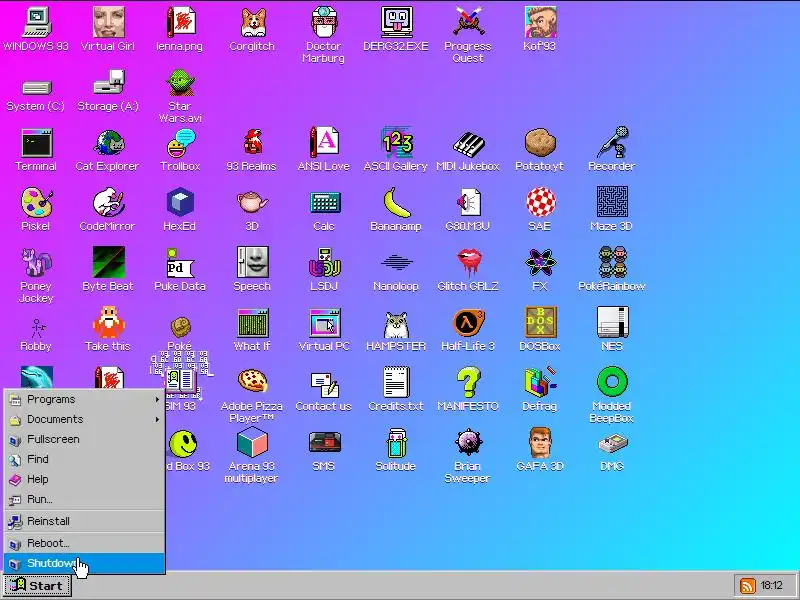The width and height of the screenshot is (800, 600).
Task: Launch 93 Realms icon
Action: pos(252,143)
